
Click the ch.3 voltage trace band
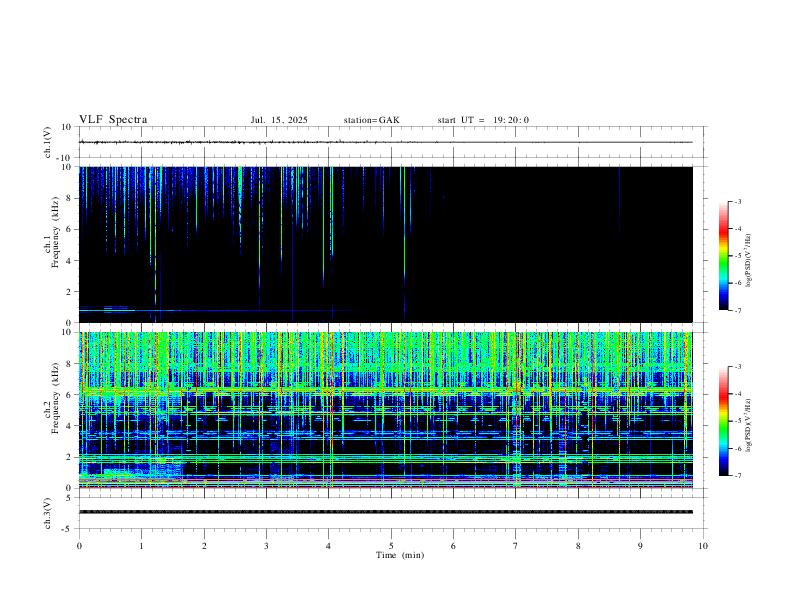(x=385, y=512)
